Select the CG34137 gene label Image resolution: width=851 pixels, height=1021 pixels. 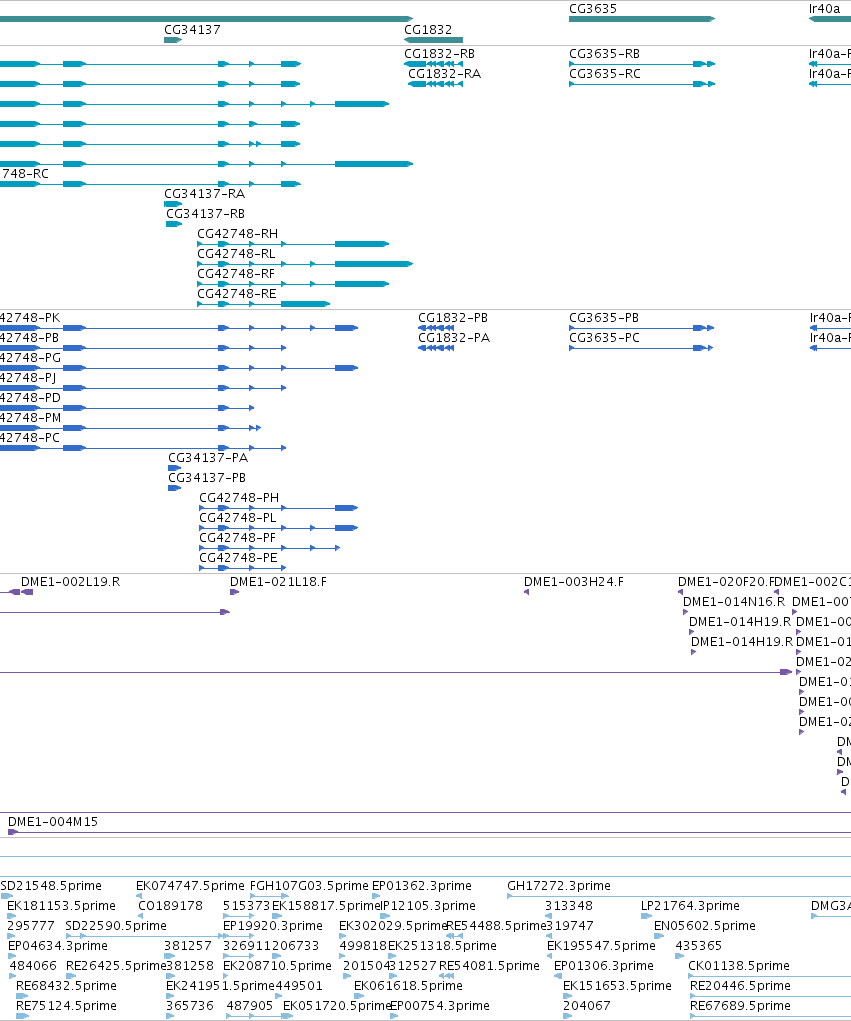pos(192,29)
